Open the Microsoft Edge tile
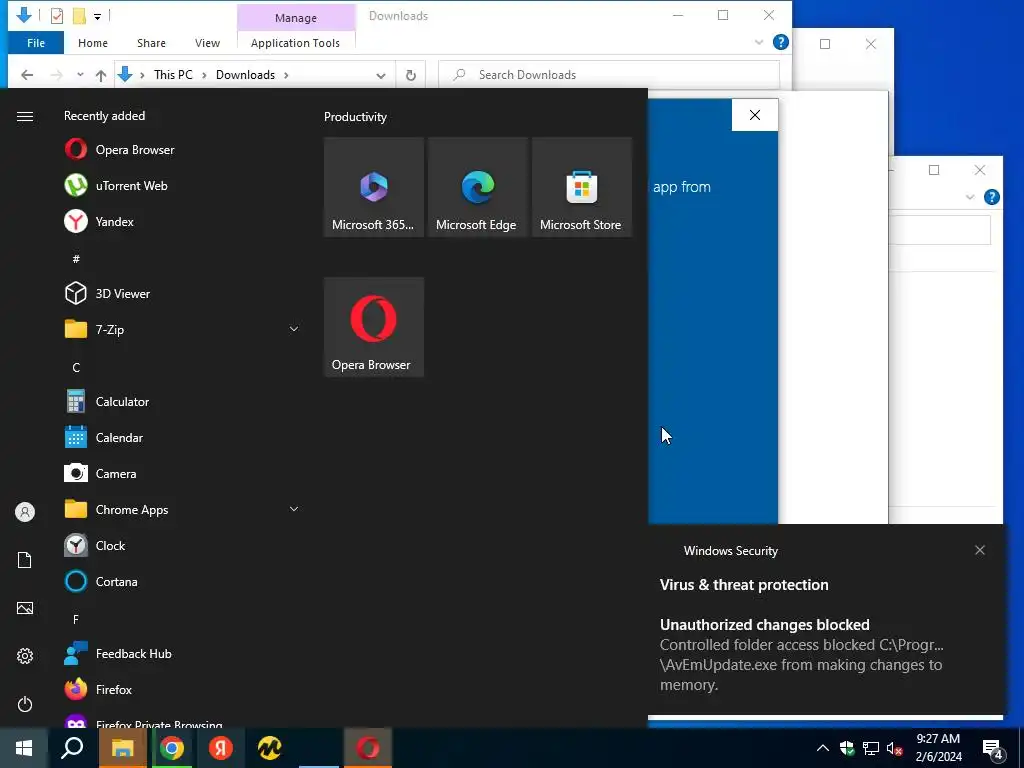 (477, 187)
